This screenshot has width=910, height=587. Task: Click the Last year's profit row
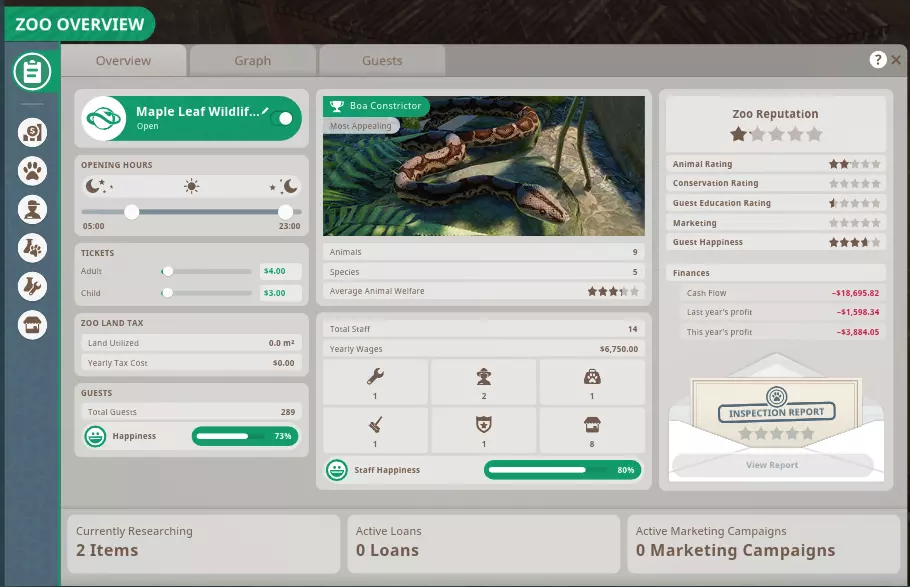coord(782,312)
